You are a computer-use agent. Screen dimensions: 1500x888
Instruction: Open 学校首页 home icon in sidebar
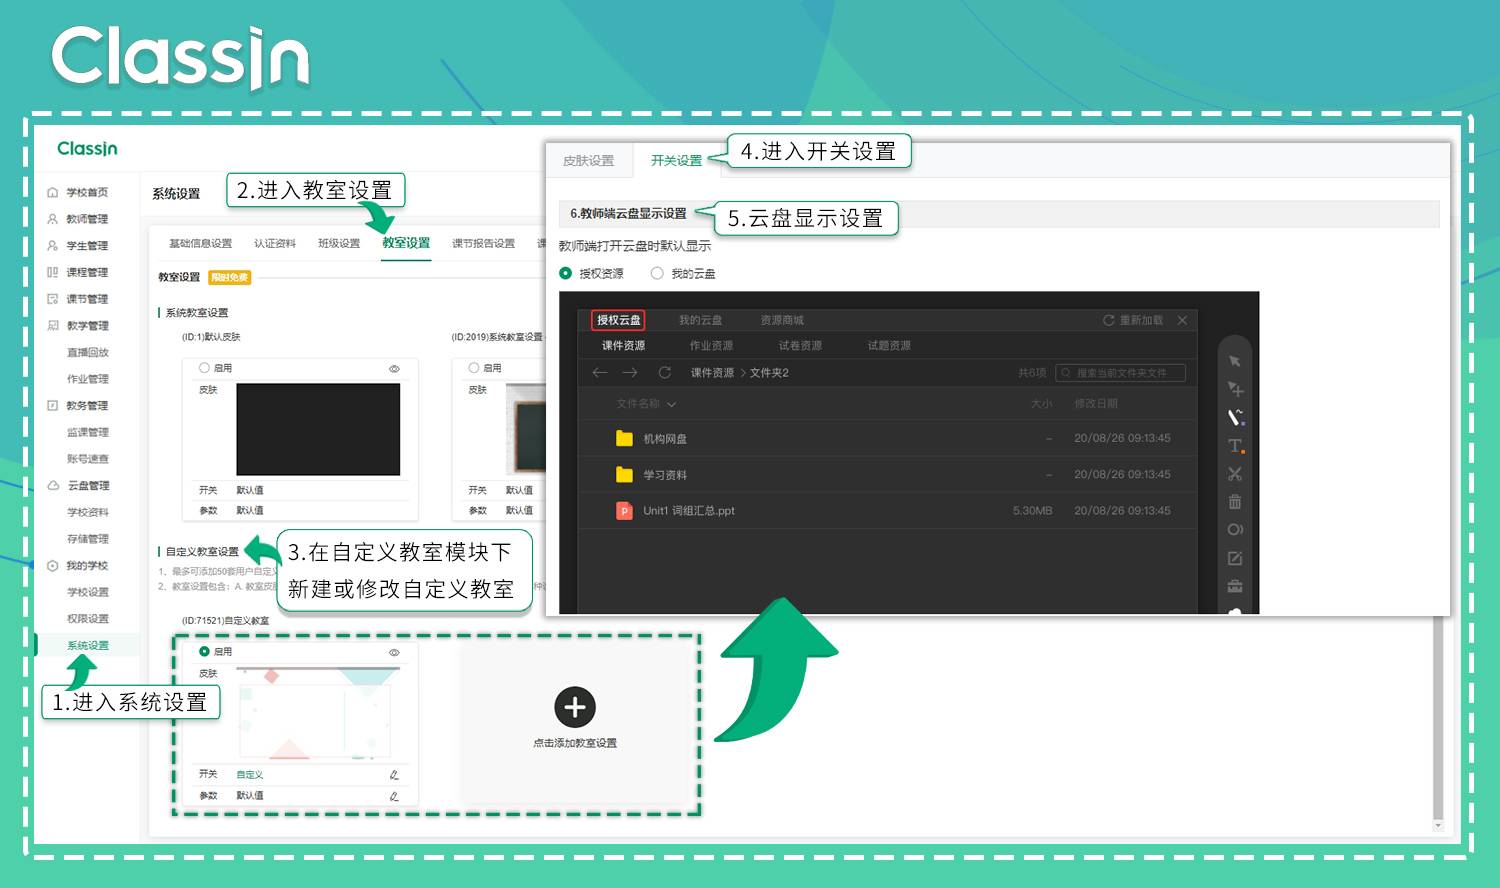[53, 192]
